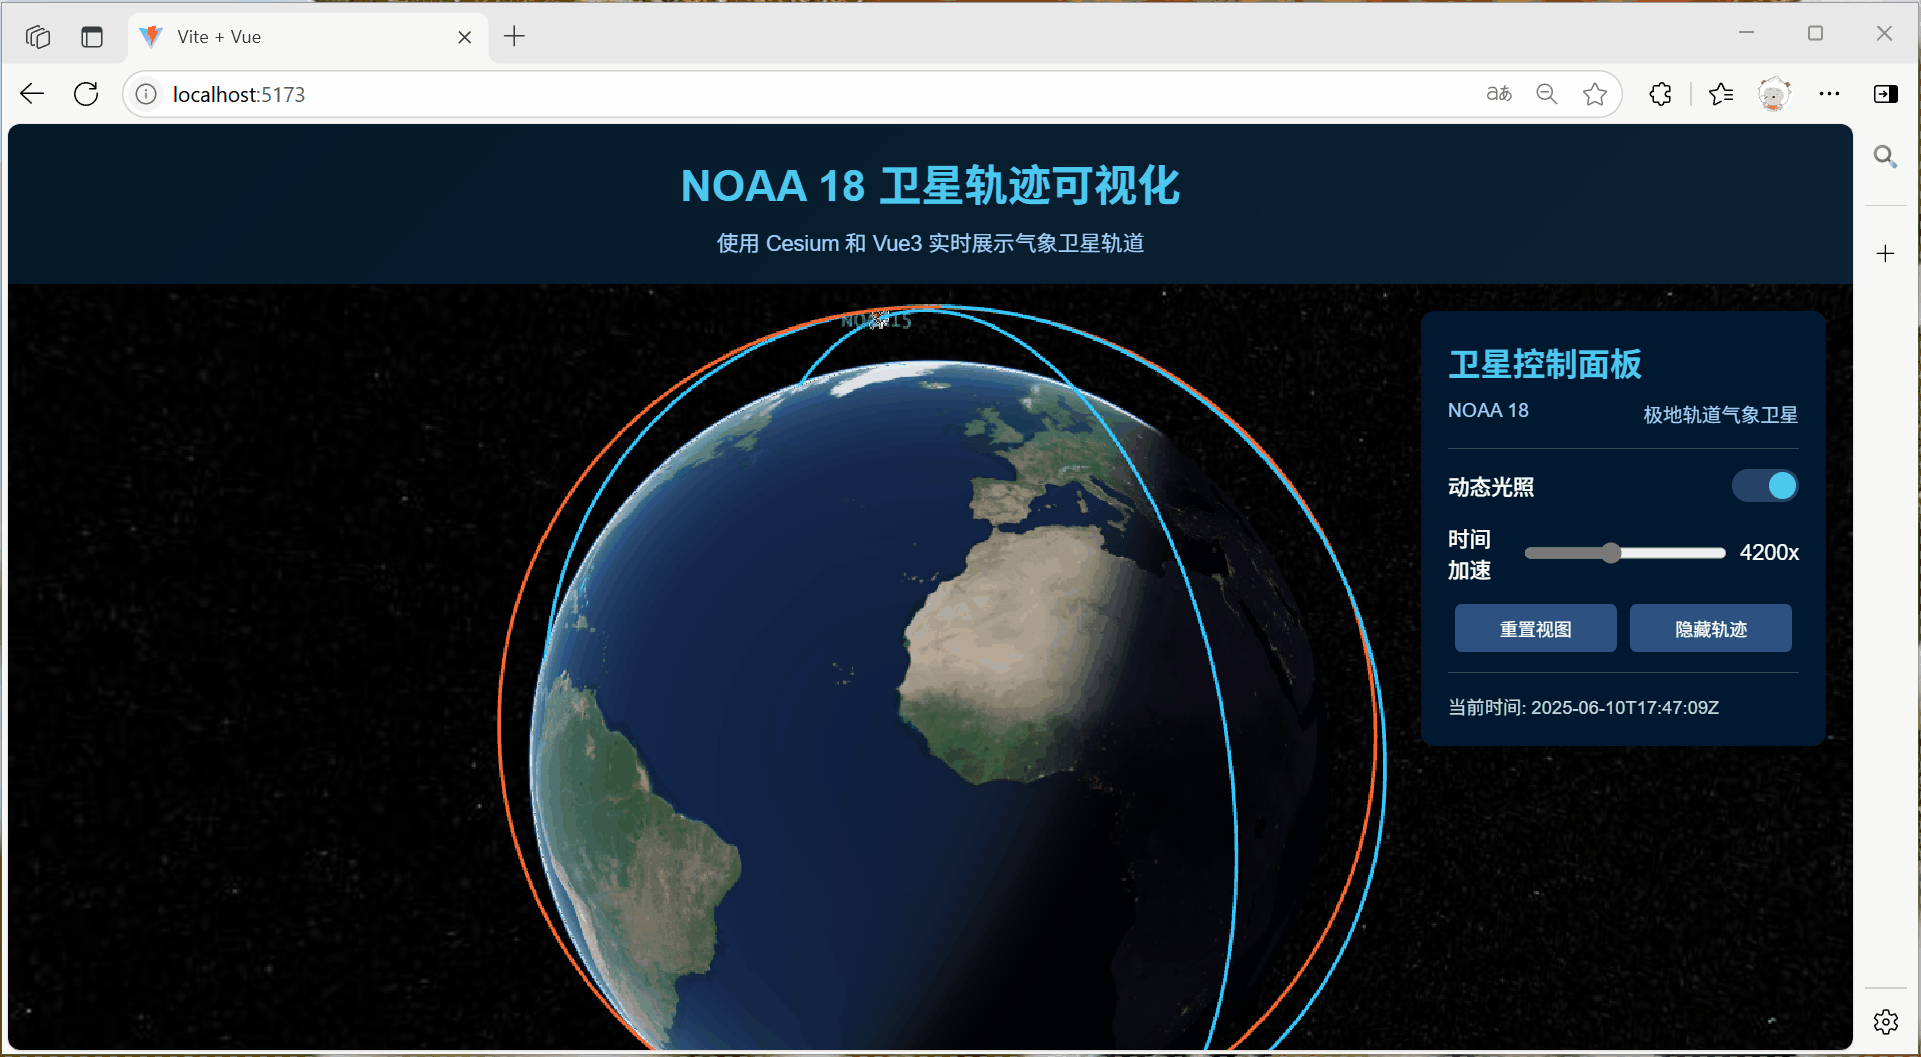This screenshot has width=1921, height=1057.
Task: Click the NOAA 18 name in control panel
Action: (x=1488, y=411)
